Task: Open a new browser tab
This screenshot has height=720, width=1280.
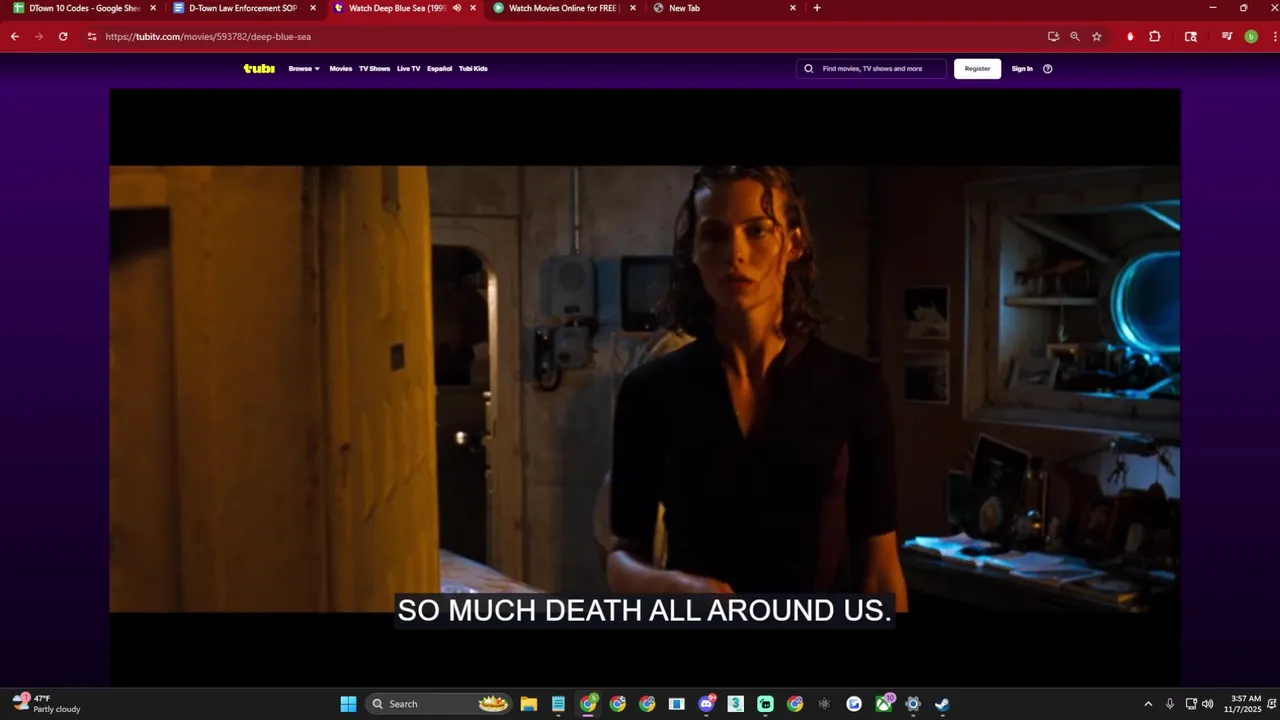Action: pyautogui.click(x=817, y=8)
